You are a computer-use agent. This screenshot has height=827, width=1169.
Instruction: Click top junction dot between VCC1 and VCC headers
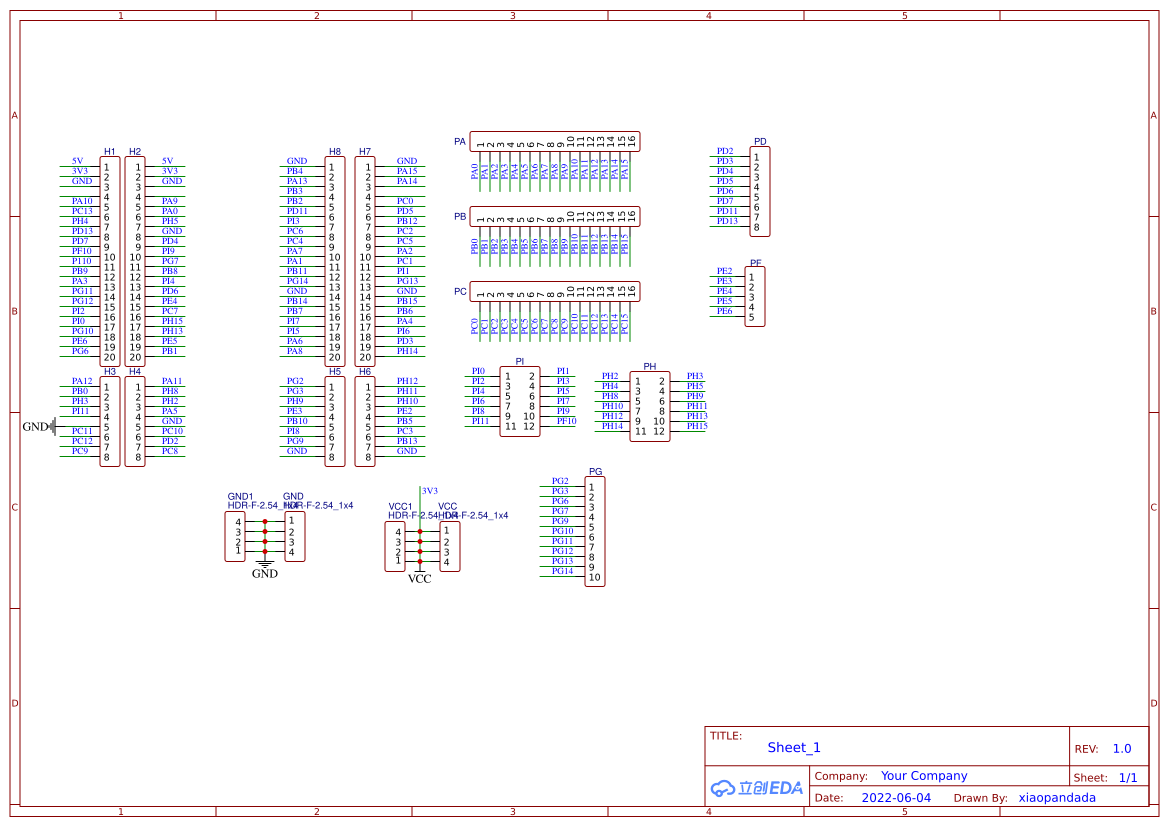[x=420, y=532]
